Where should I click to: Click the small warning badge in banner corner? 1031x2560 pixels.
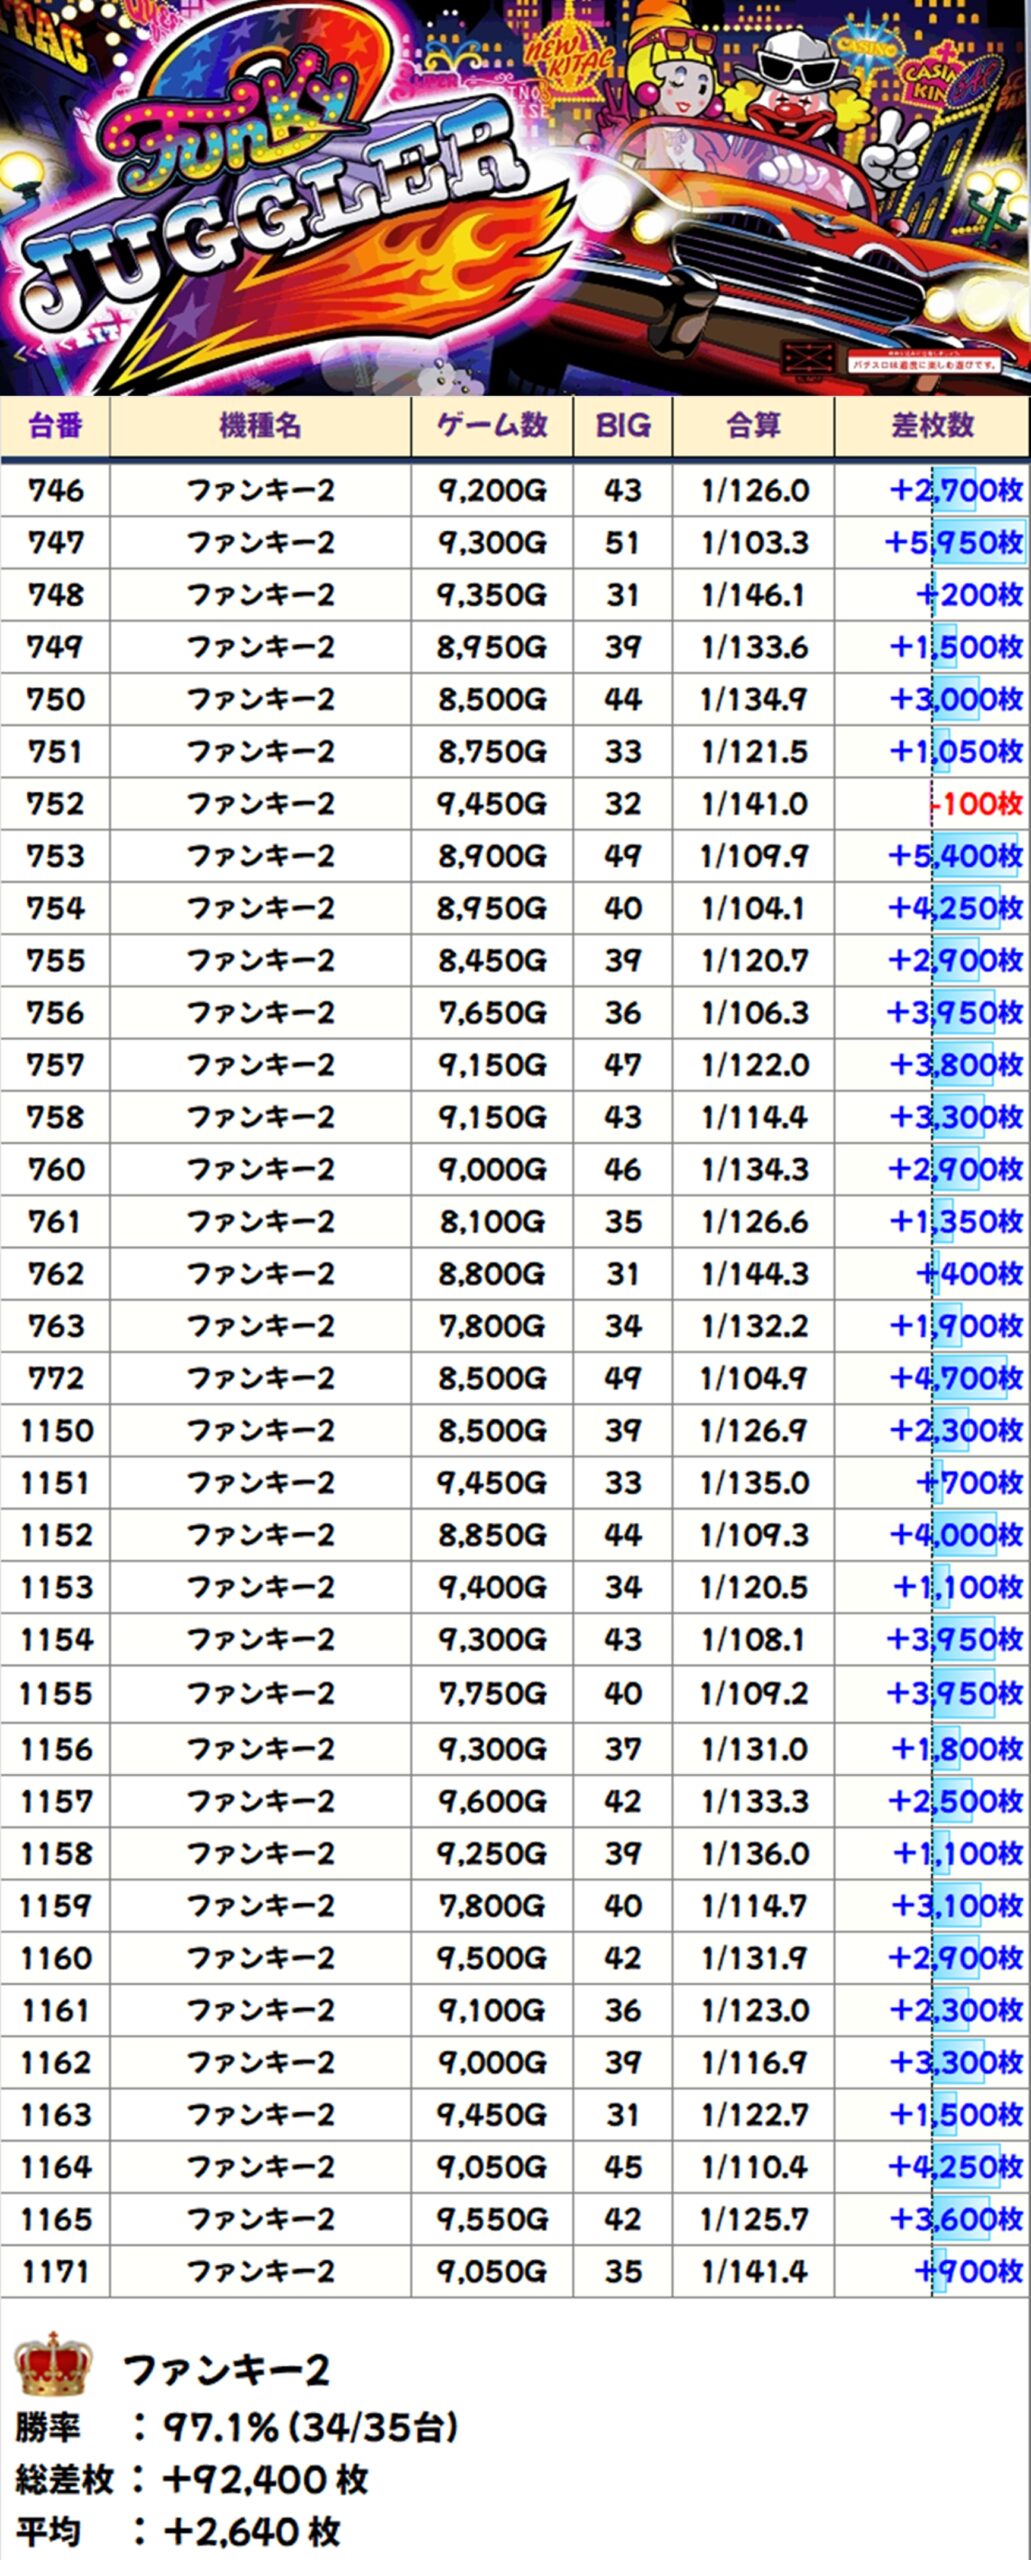click(923, 364)
